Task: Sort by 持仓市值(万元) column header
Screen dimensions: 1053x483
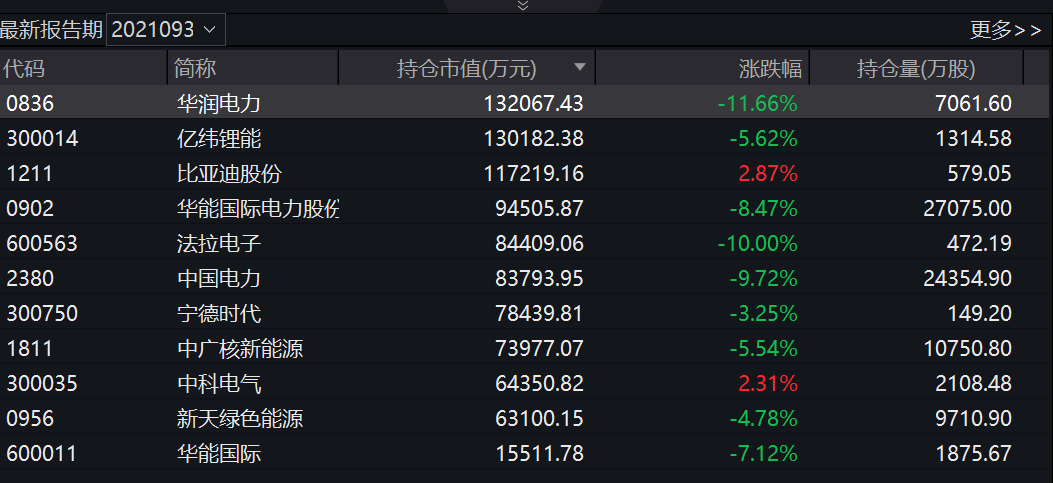Action: click(x=467, y=68)
